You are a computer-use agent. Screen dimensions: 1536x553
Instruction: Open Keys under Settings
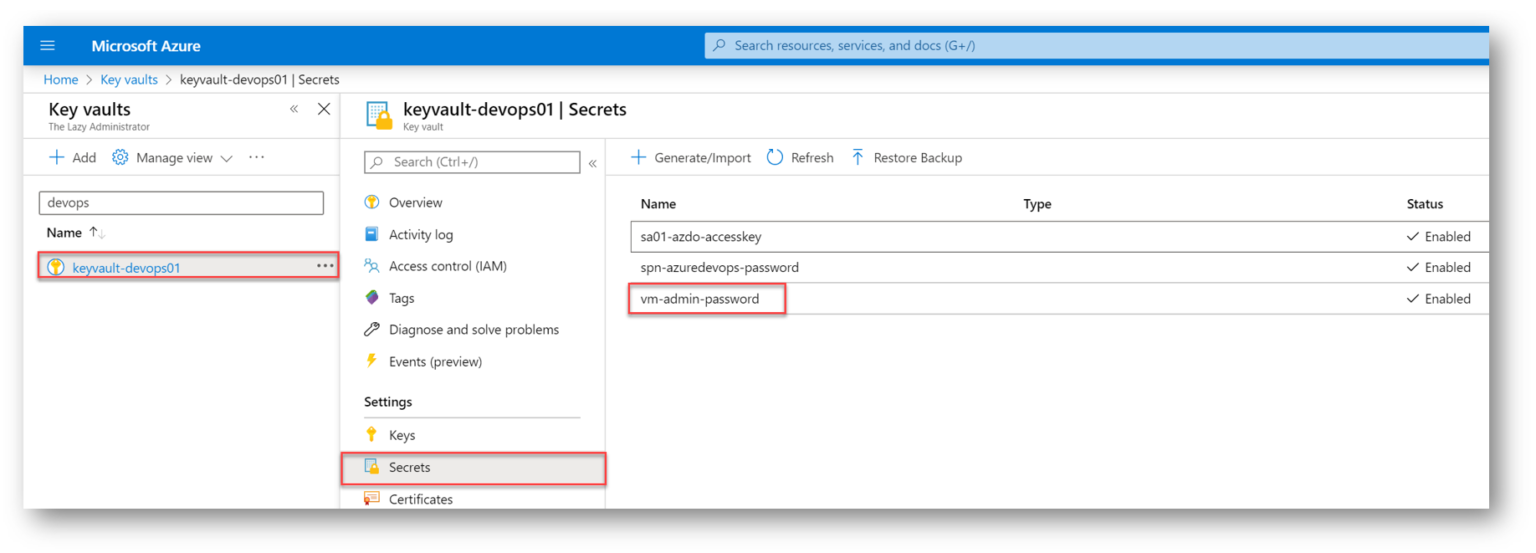[x=402, y=436]
